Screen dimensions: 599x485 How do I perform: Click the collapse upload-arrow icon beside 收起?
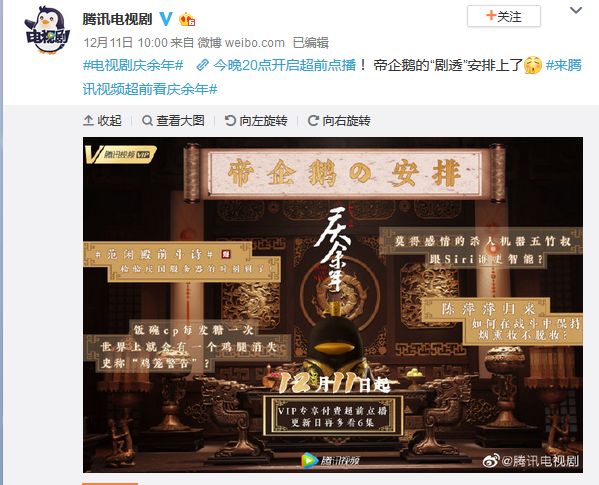coord(88,121)
